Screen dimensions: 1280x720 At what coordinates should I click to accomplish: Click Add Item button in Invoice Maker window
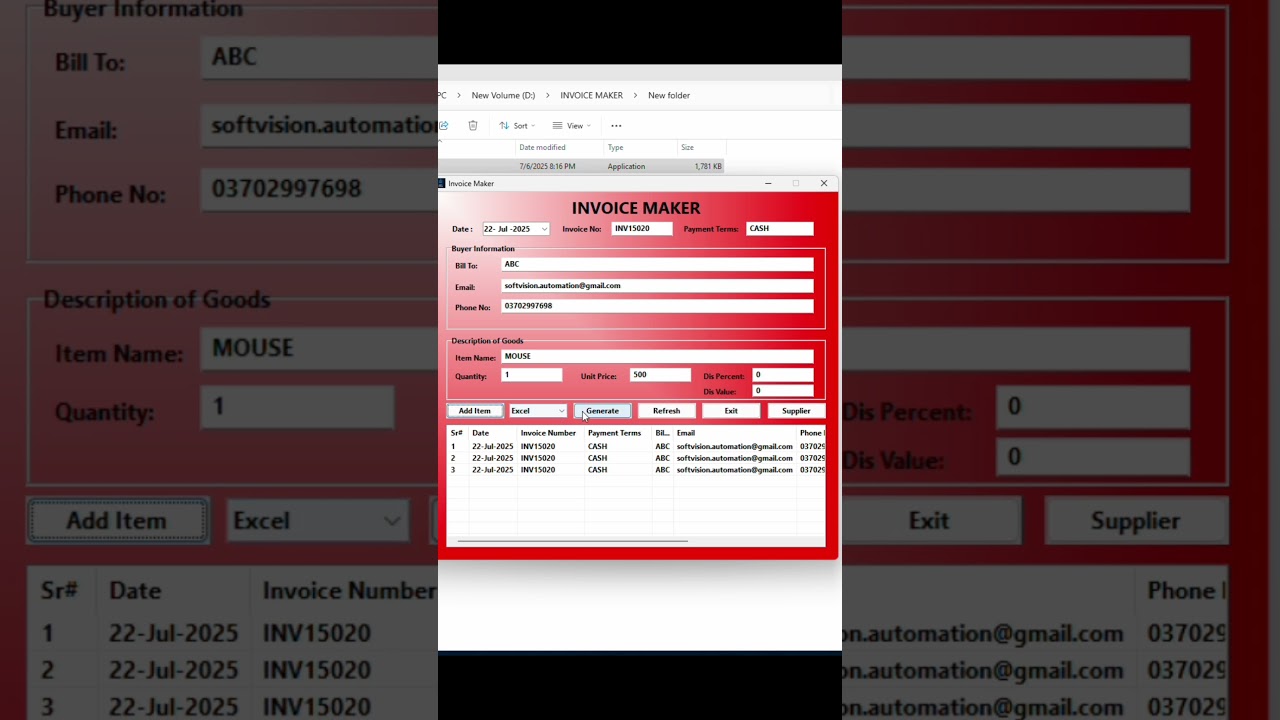475,411
